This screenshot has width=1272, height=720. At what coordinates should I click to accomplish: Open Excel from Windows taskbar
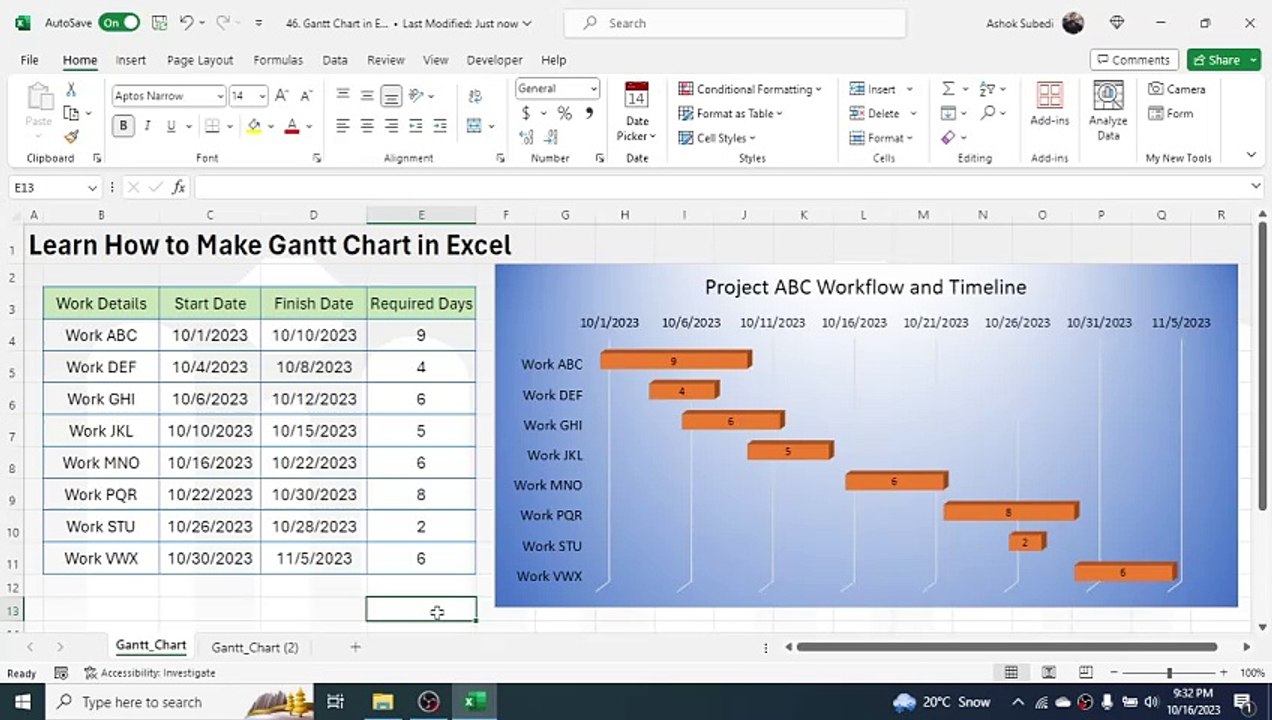(x=474, y=701)
